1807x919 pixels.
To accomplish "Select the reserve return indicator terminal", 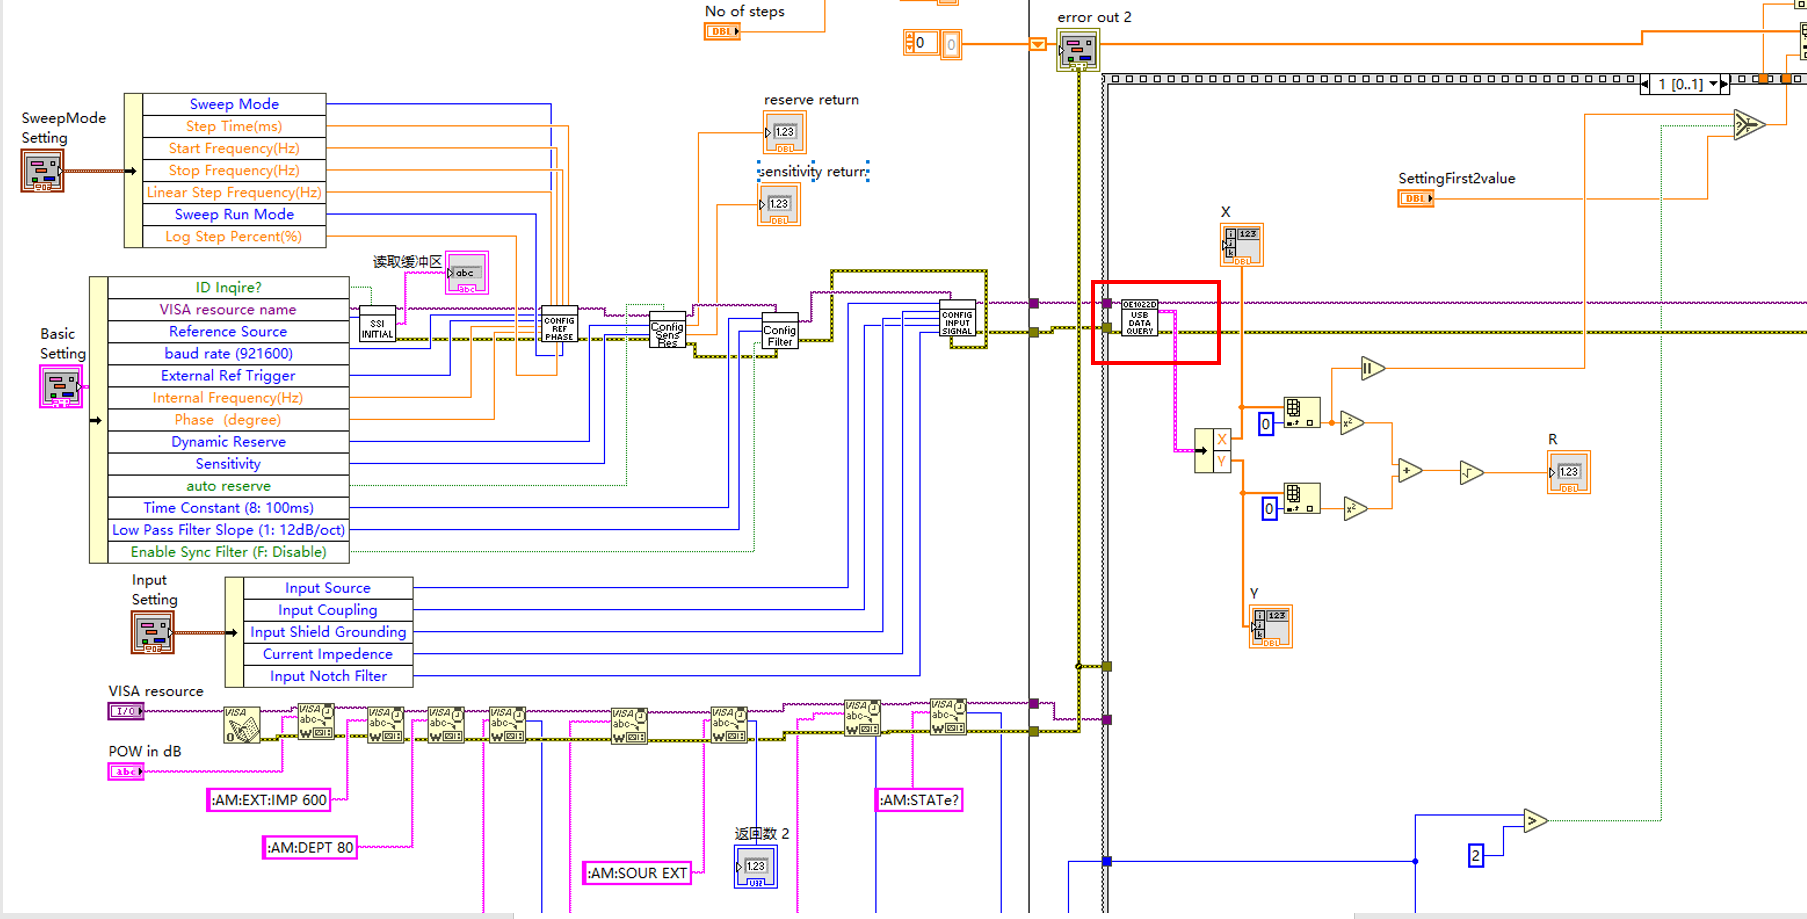I will [785, 132].
